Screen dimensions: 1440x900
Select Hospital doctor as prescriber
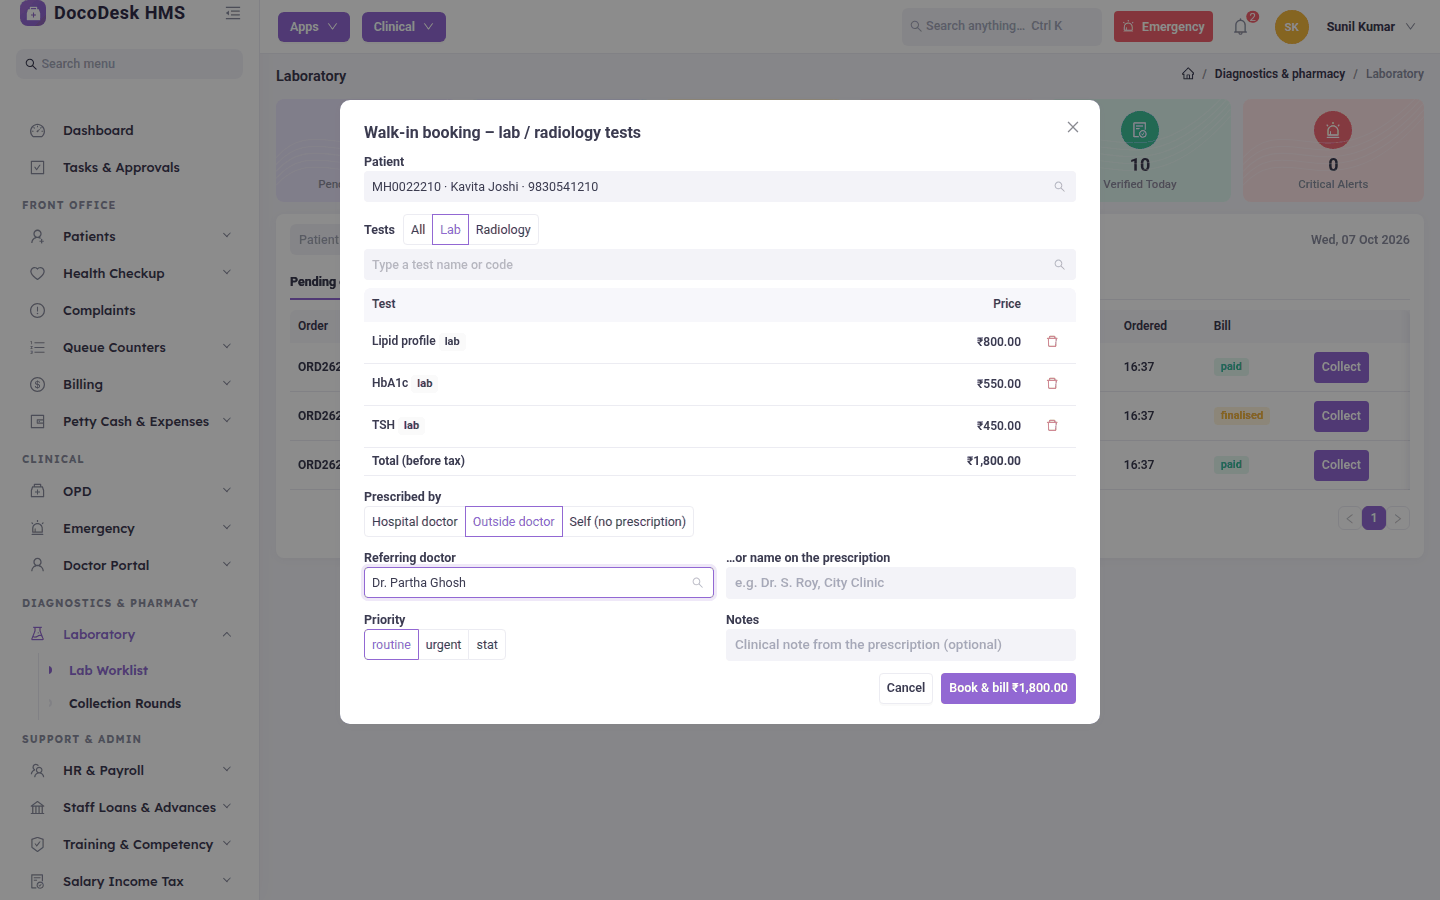(x=415, y=522)
